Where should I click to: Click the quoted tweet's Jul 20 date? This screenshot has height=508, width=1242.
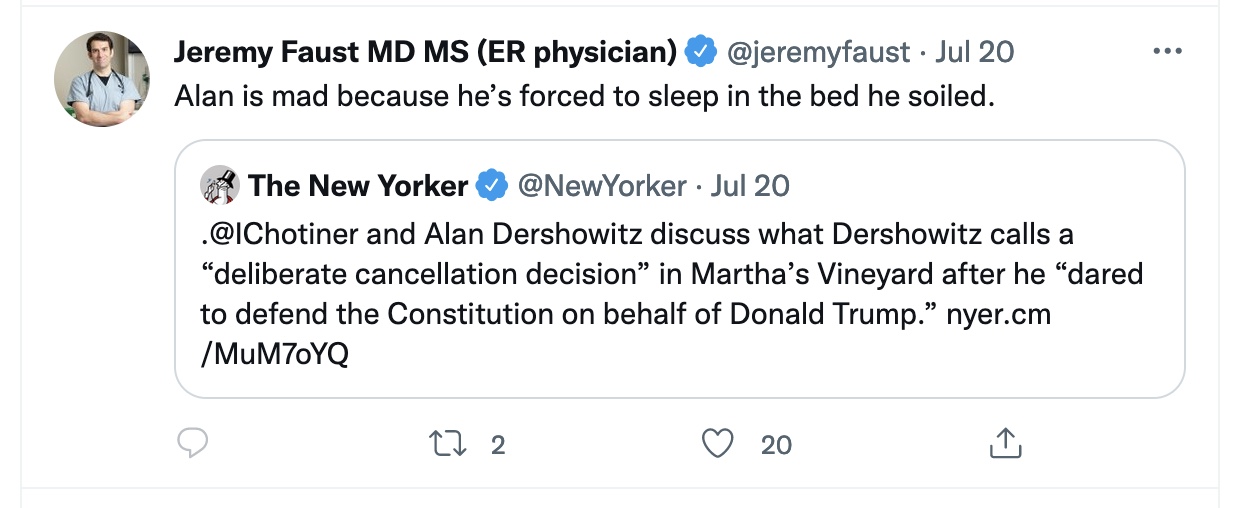point(750,185)
